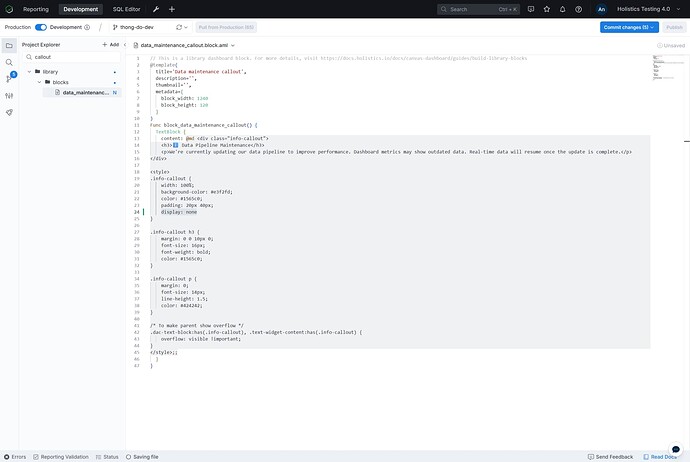Collapse the blocks folder
The height and width of the screenshot is (462, 690).
[39, 82]
